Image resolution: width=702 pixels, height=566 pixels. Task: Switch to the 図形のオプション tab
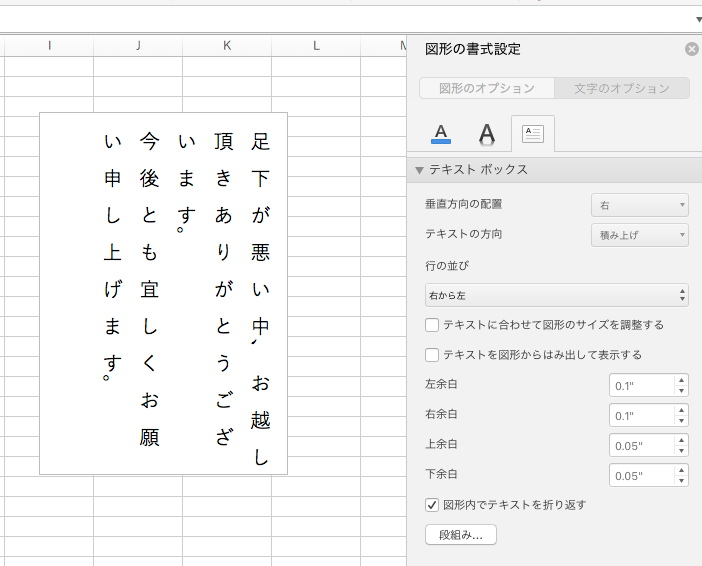click(x=486, y=88)
